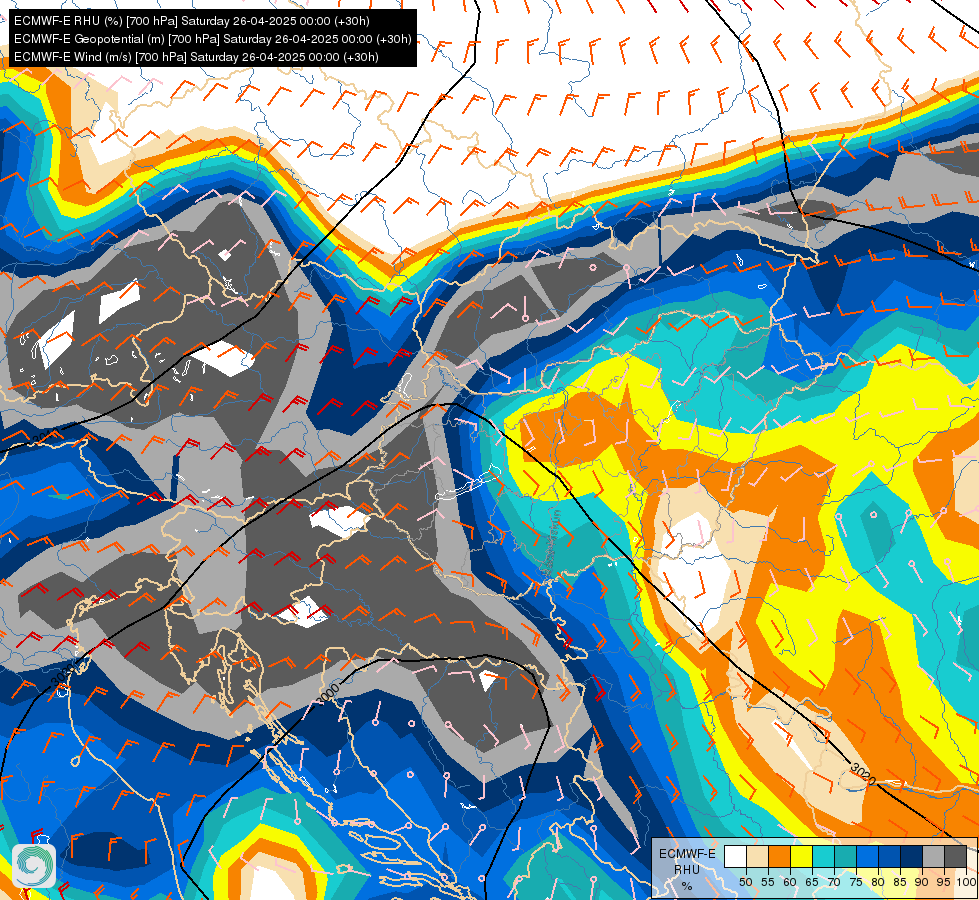The height and width of the screenshot is (900, 979).
Task: Click the legend tick value '80'
Action: pos(878,883)
